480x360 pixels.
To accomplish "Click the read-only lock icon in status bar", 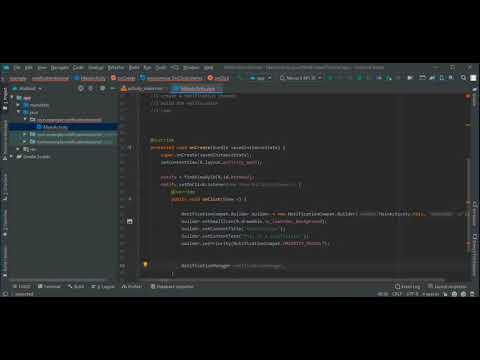I will [x=445, y=294].
